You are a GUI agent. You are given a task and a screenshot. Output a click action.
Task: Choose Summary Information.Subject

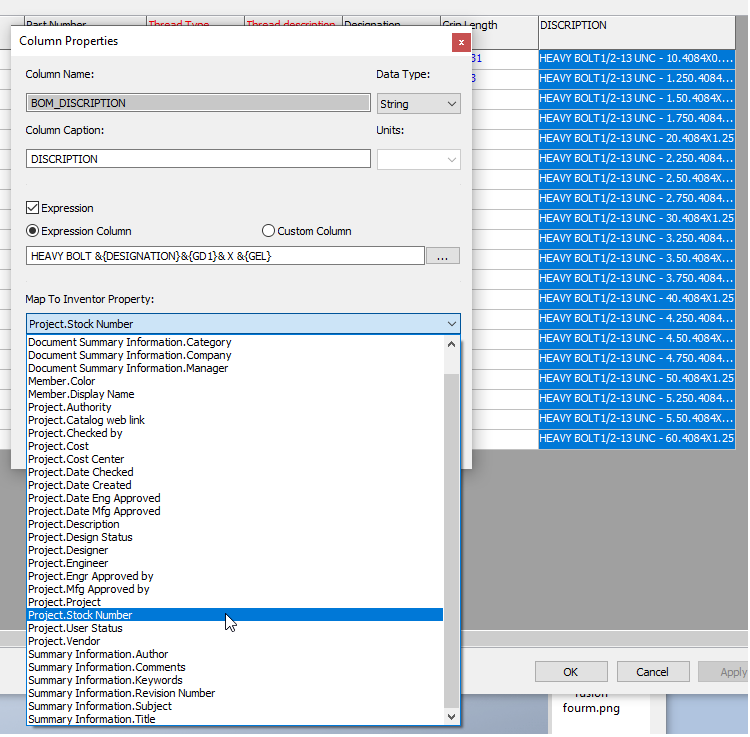tap(235, 706)
